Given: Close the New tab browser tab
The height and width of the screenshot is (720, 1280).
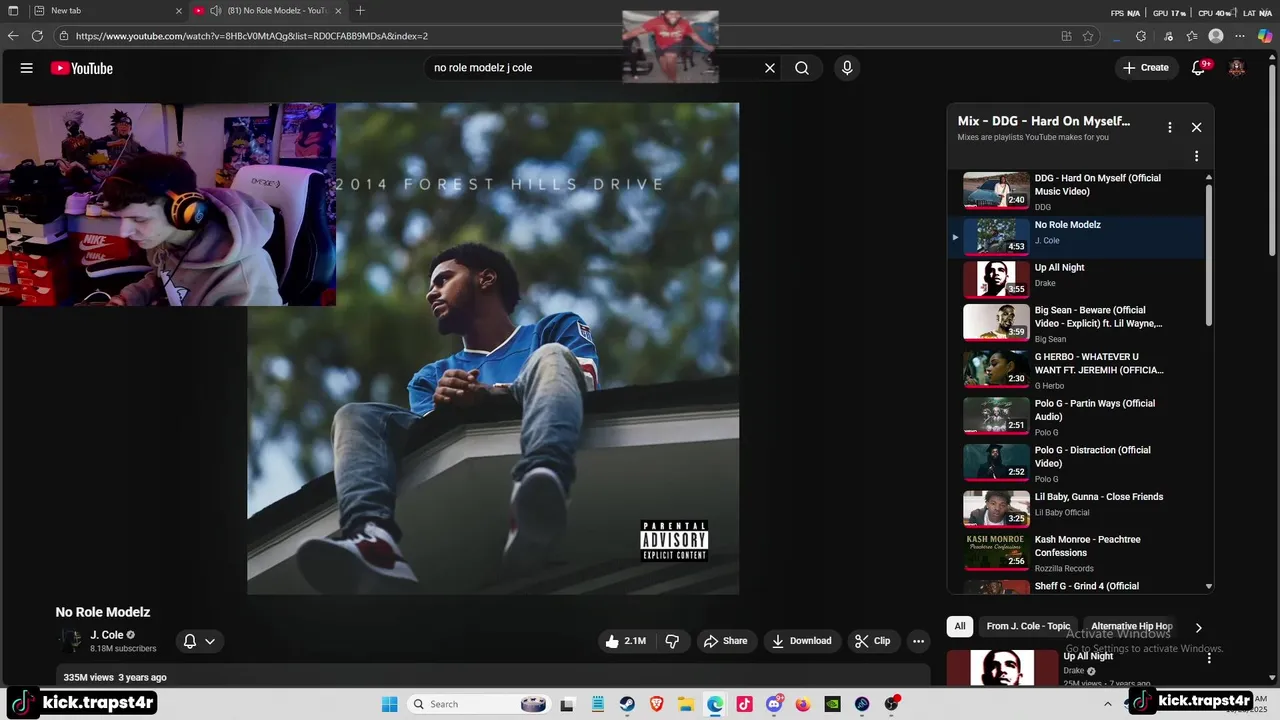Looking at the screenshot, I should click(x=179, y=11).
